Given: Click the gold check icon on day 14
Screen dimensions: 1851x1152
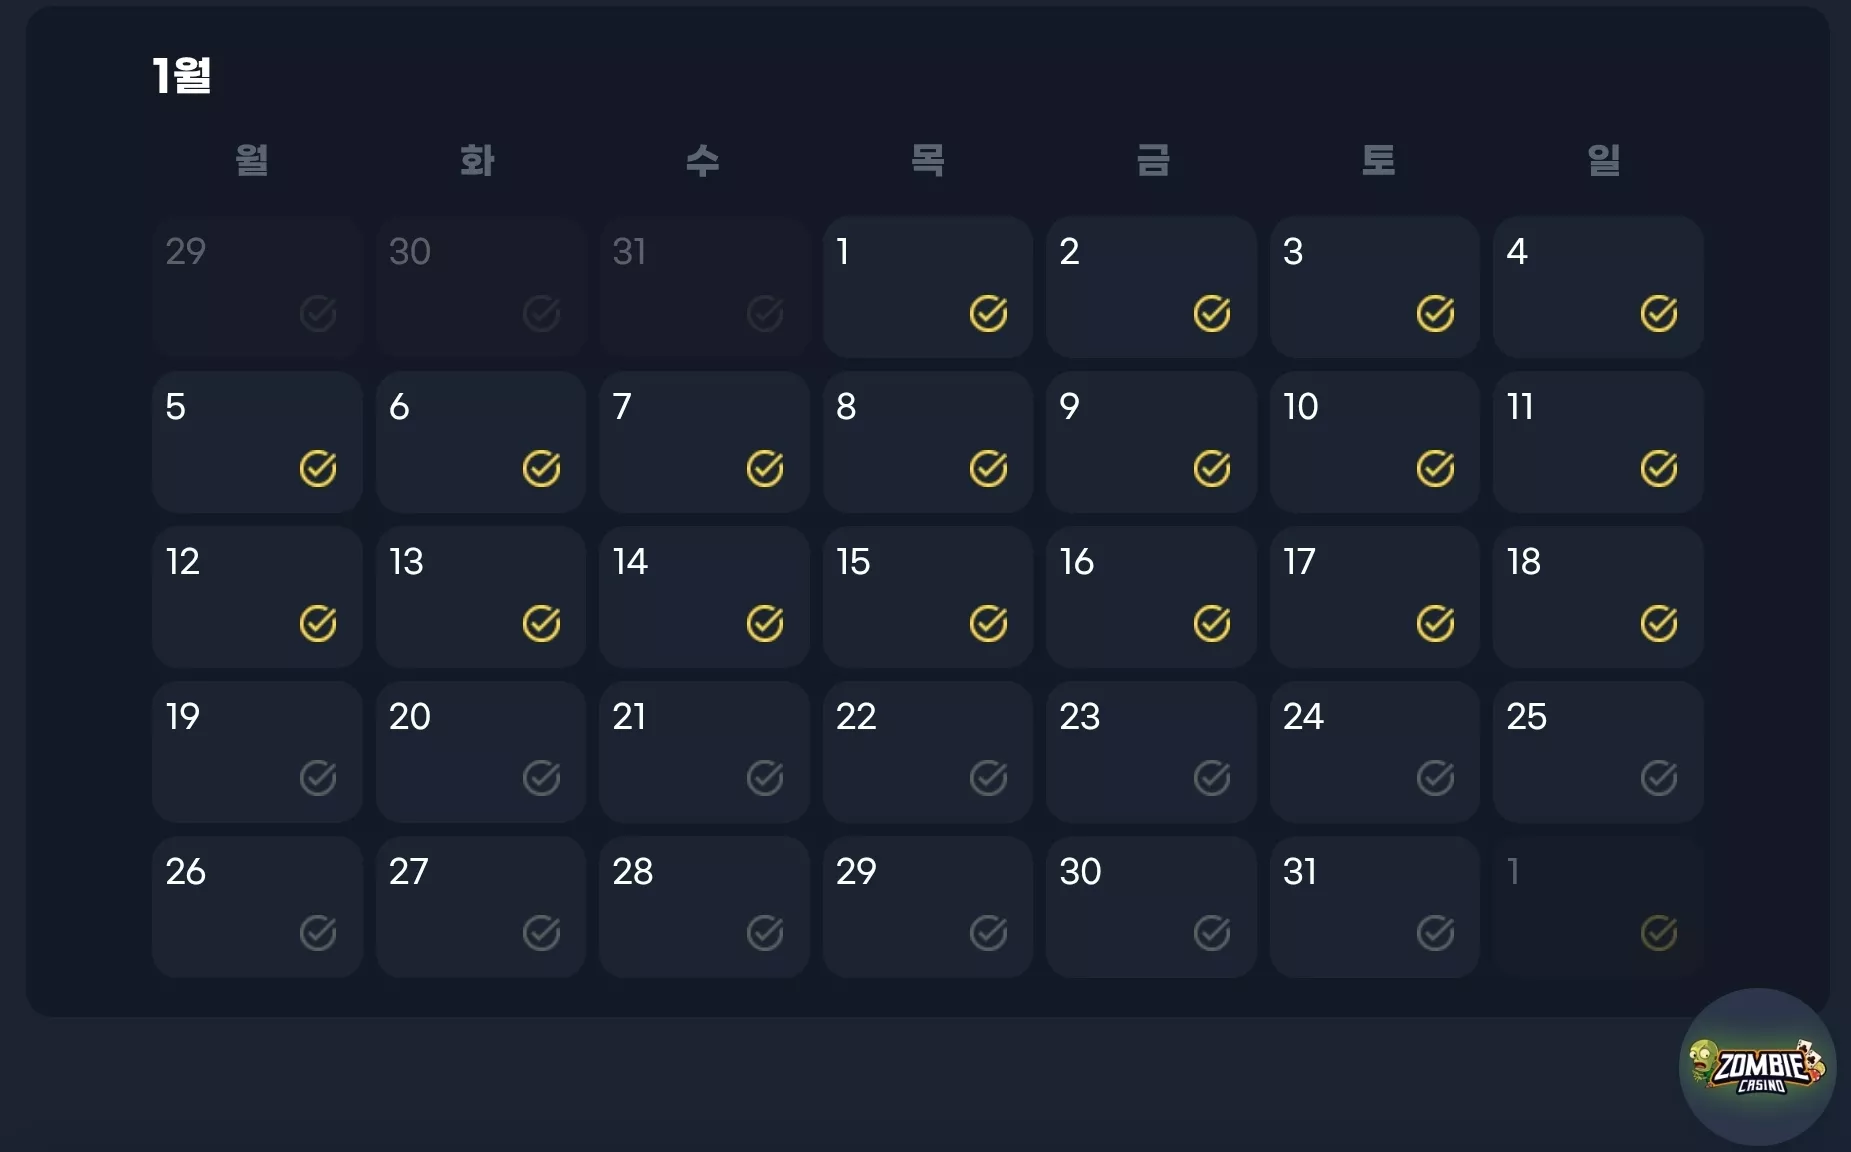Looking at the screenshot, I should tap(765, 624).
